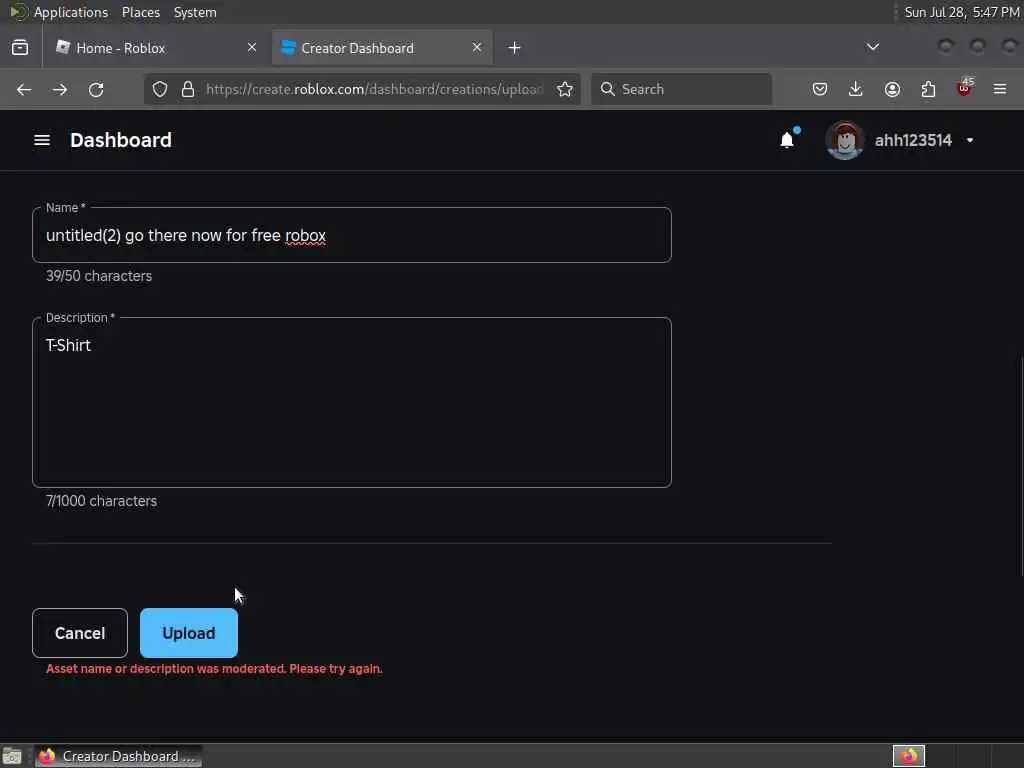Click the Upload button

pyautogui.click(x=189, y=633)
